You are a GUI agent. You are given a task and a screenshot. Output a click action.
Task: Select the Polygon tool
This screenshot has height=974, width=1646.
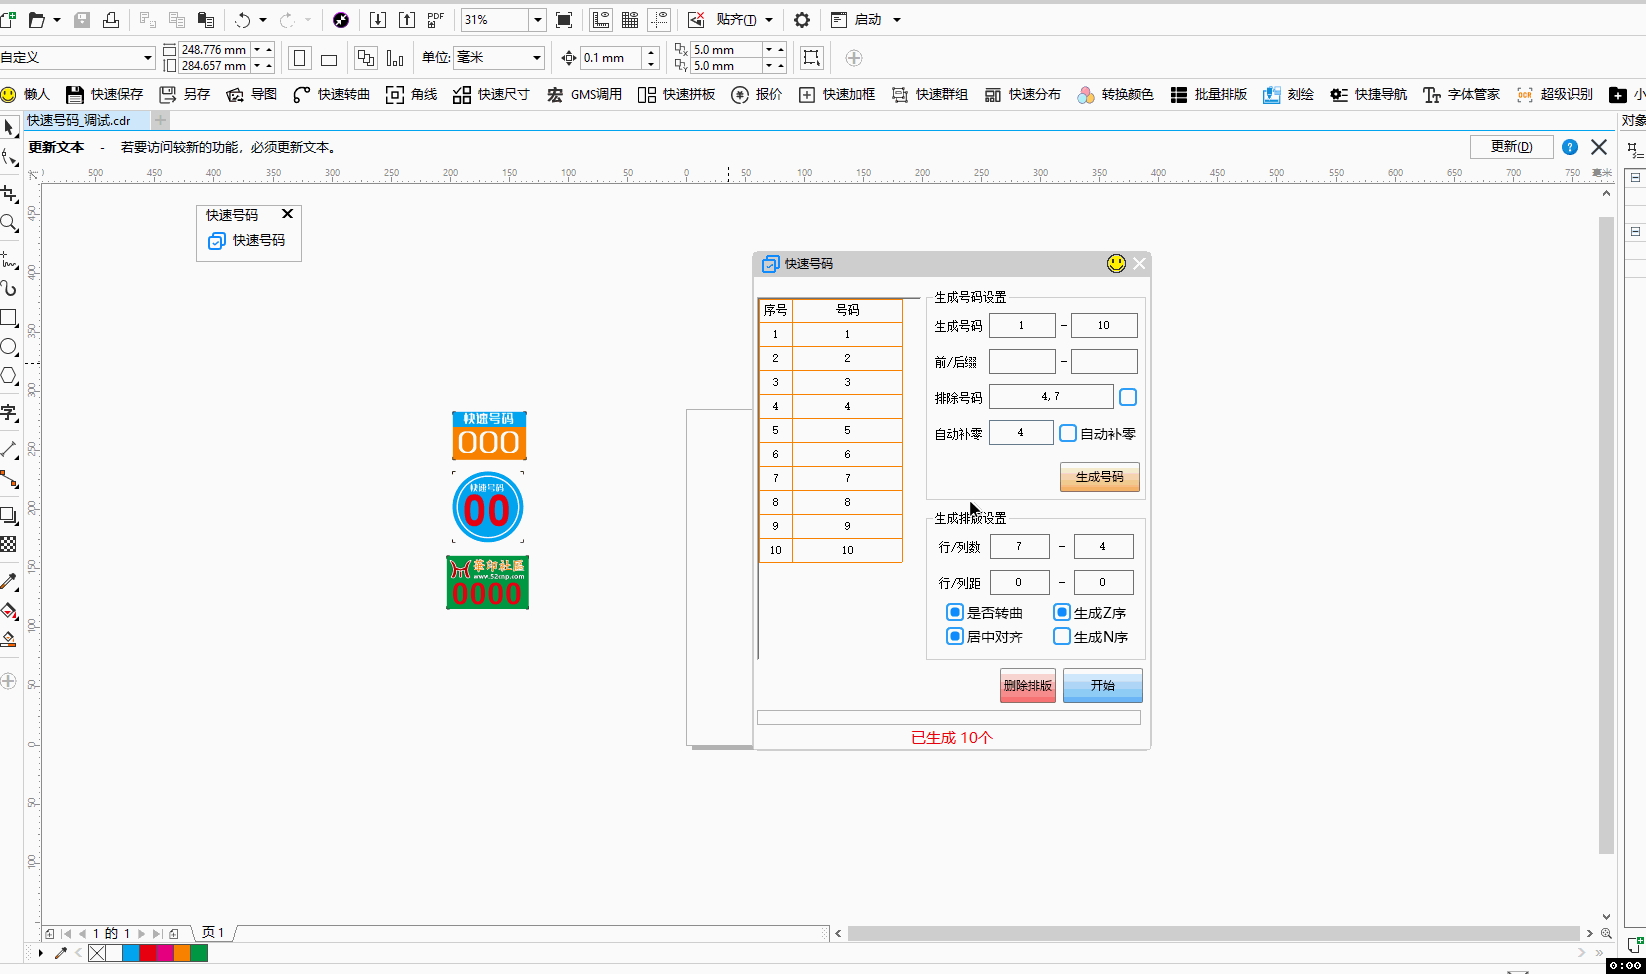tap(9, 376)
